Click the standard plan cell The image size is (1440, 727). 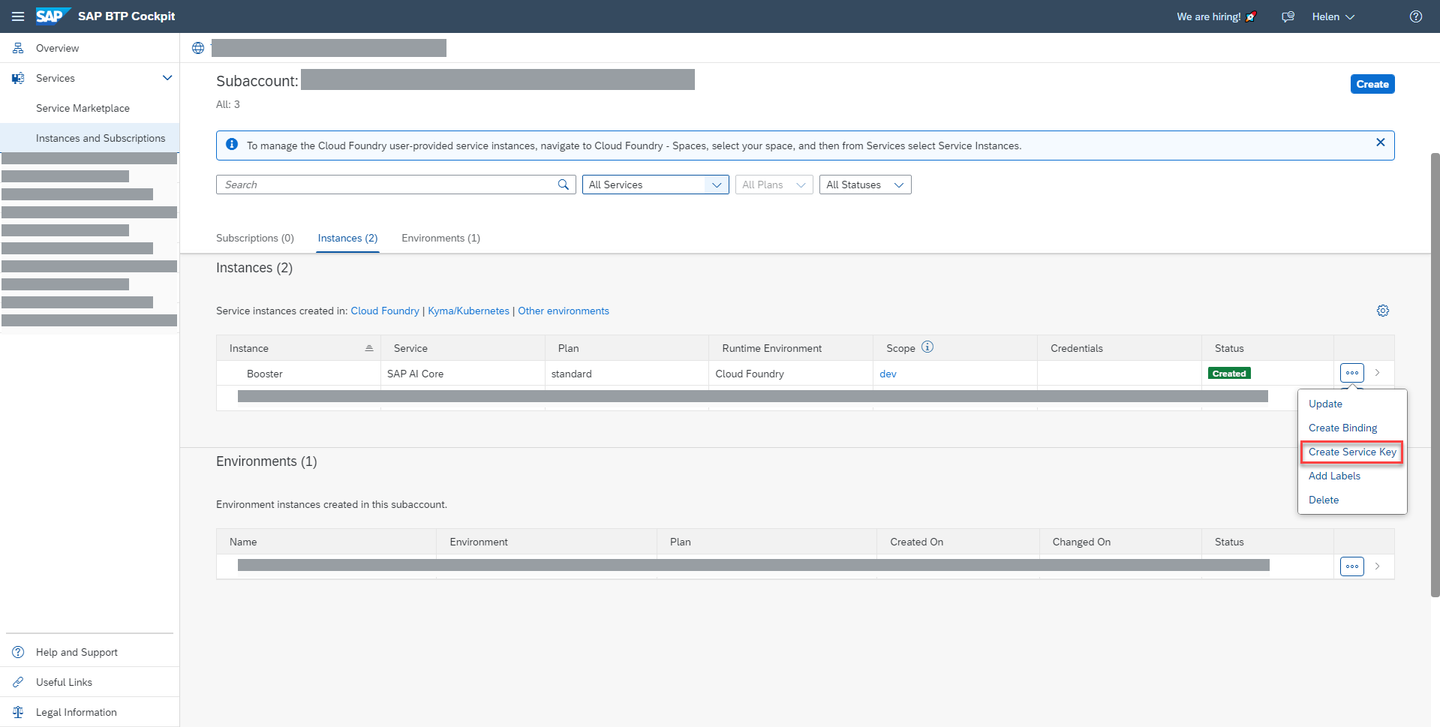click(x=571, y=374)
